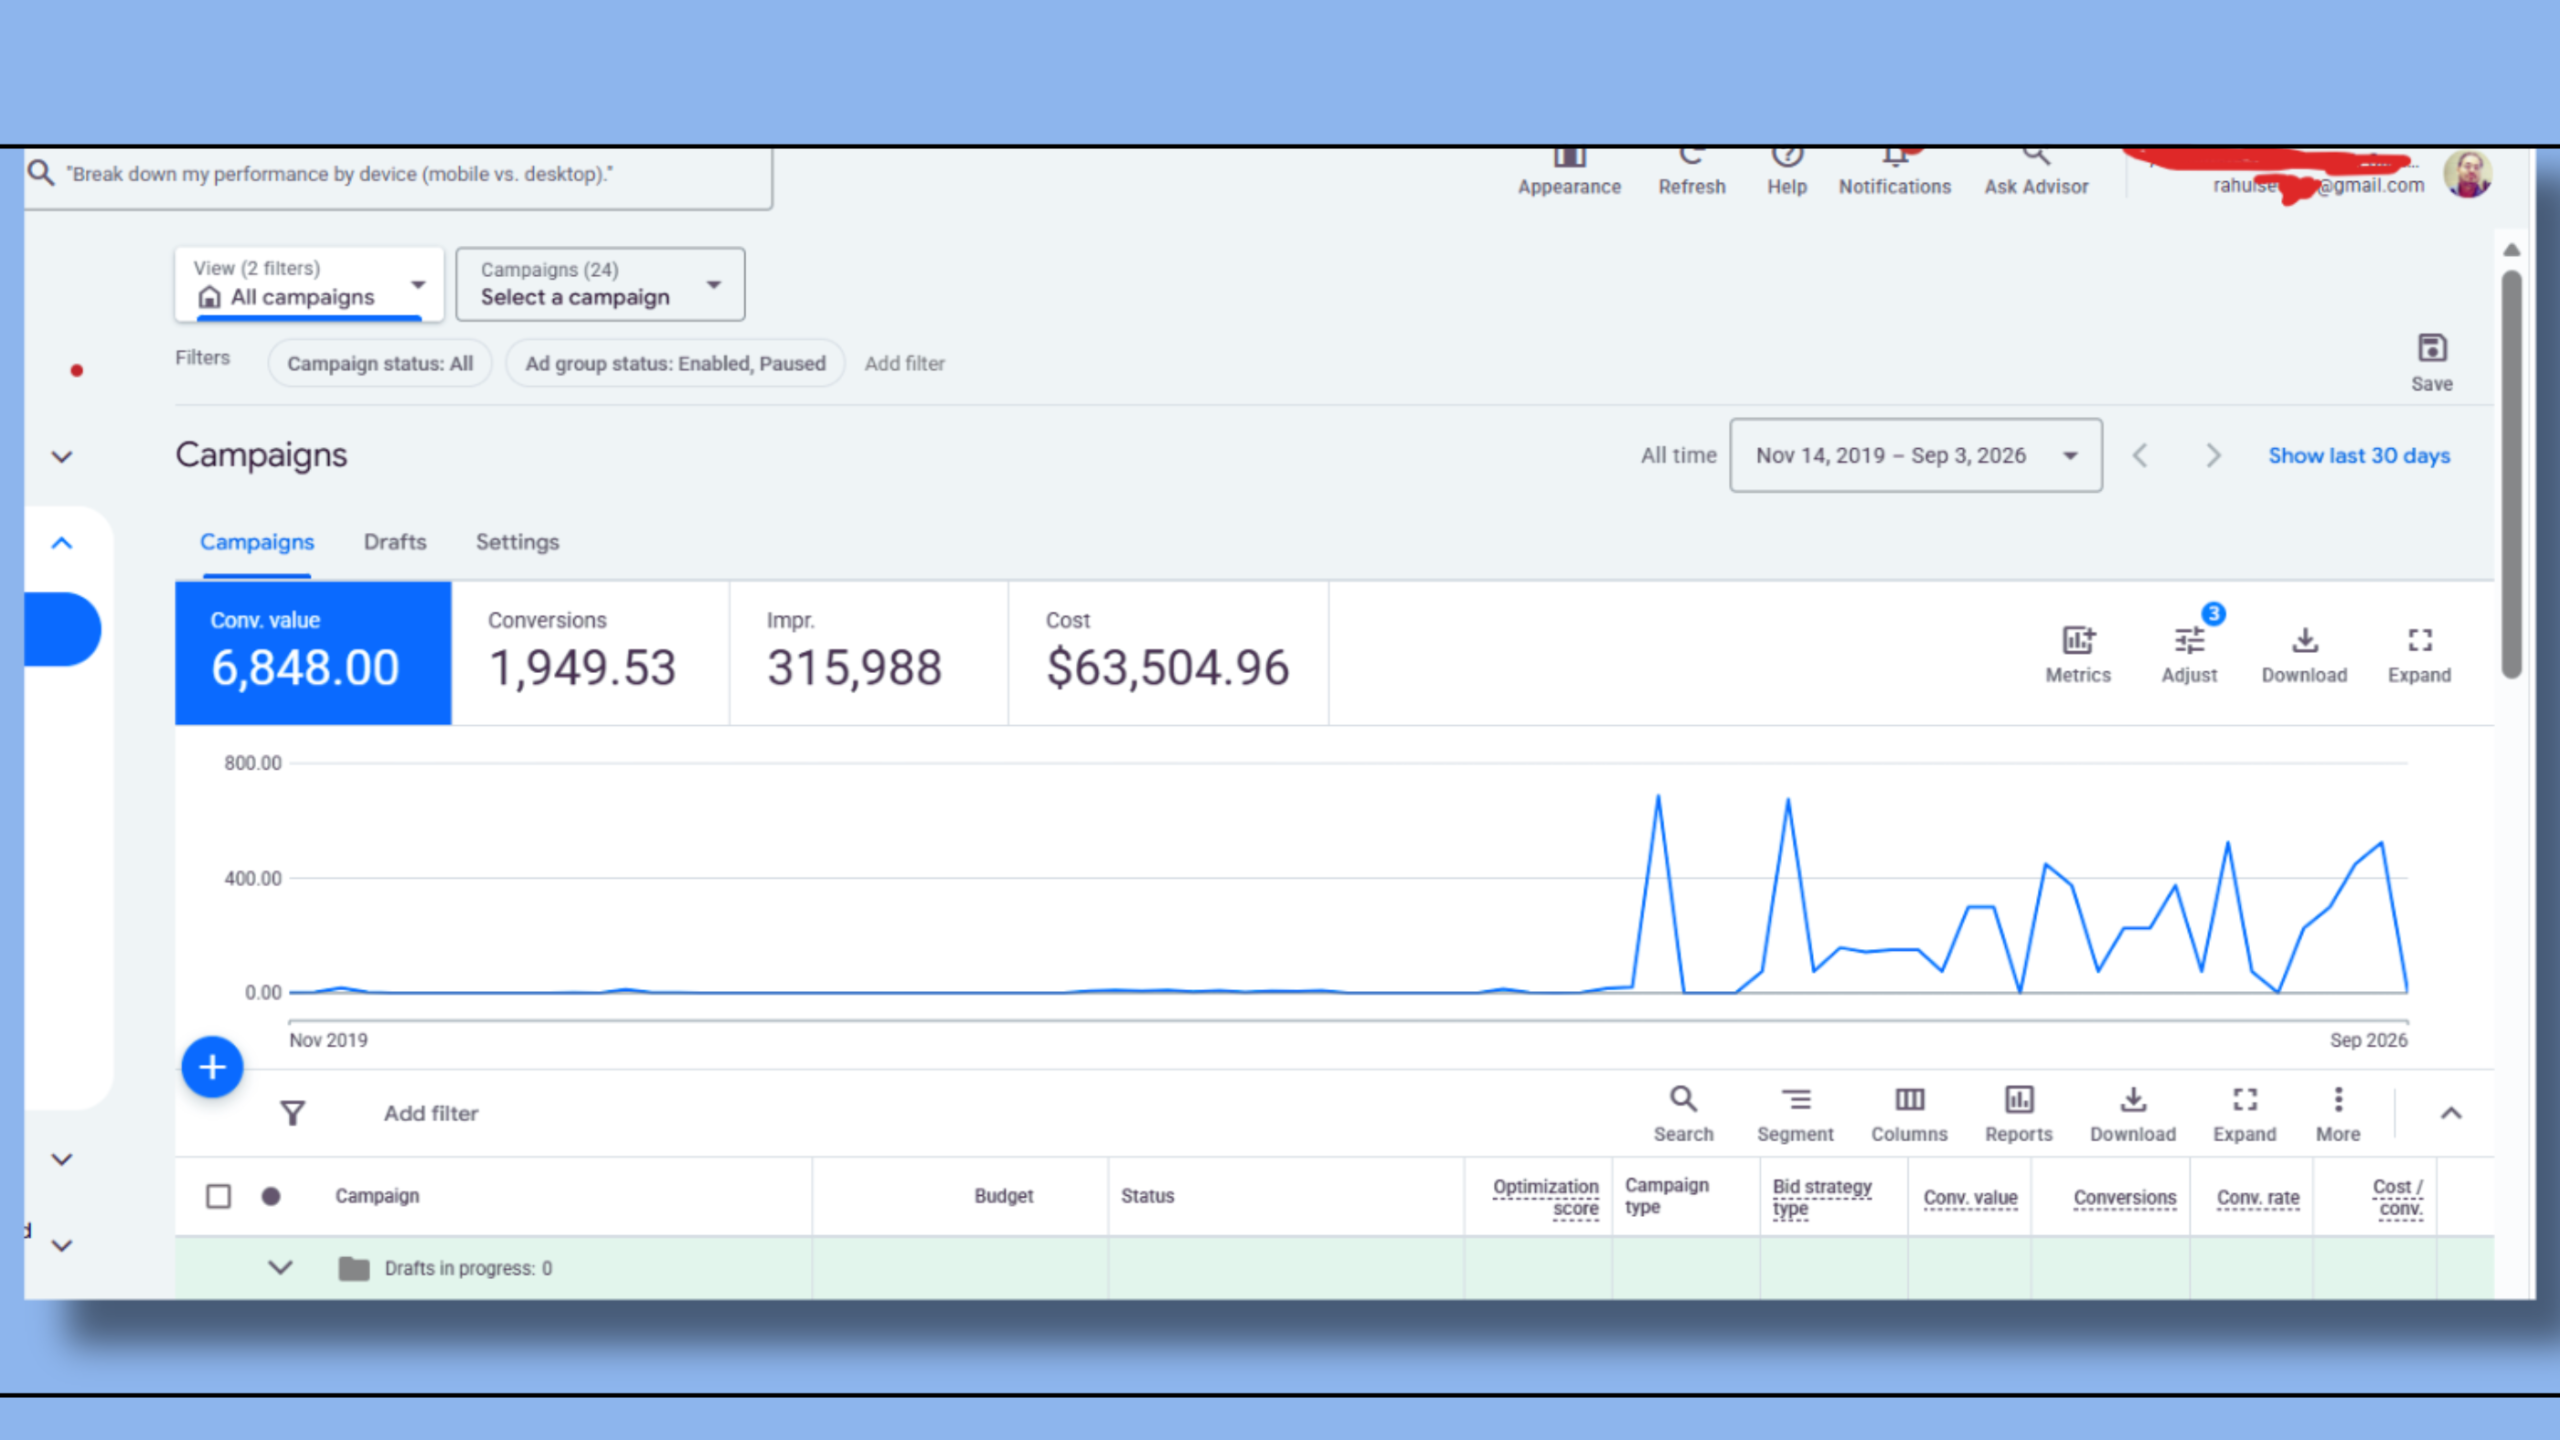
Task: Open the All campaigns view dropdown
Action: tap(309, 284)
